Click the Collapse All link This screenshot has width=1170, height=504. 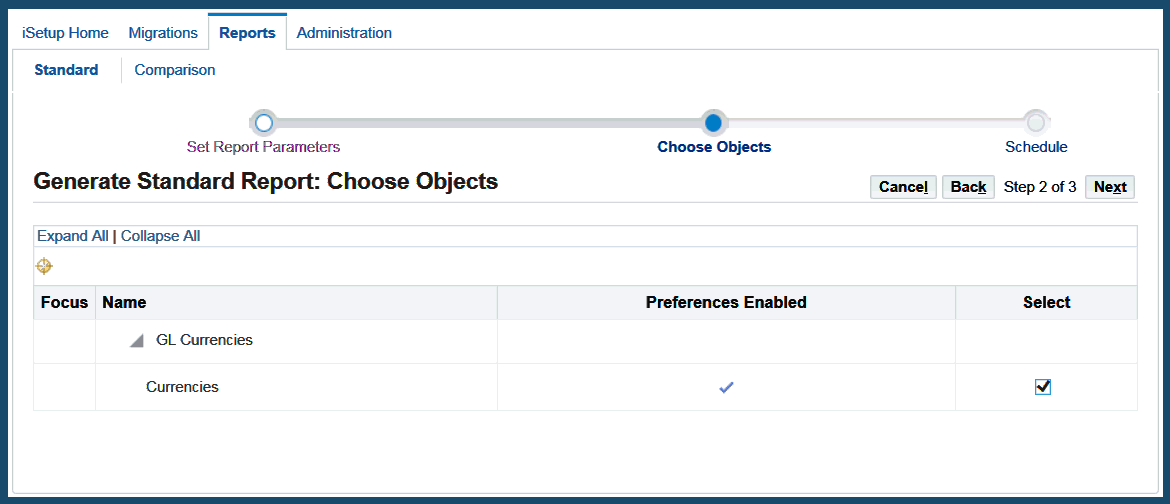point(160,236)
